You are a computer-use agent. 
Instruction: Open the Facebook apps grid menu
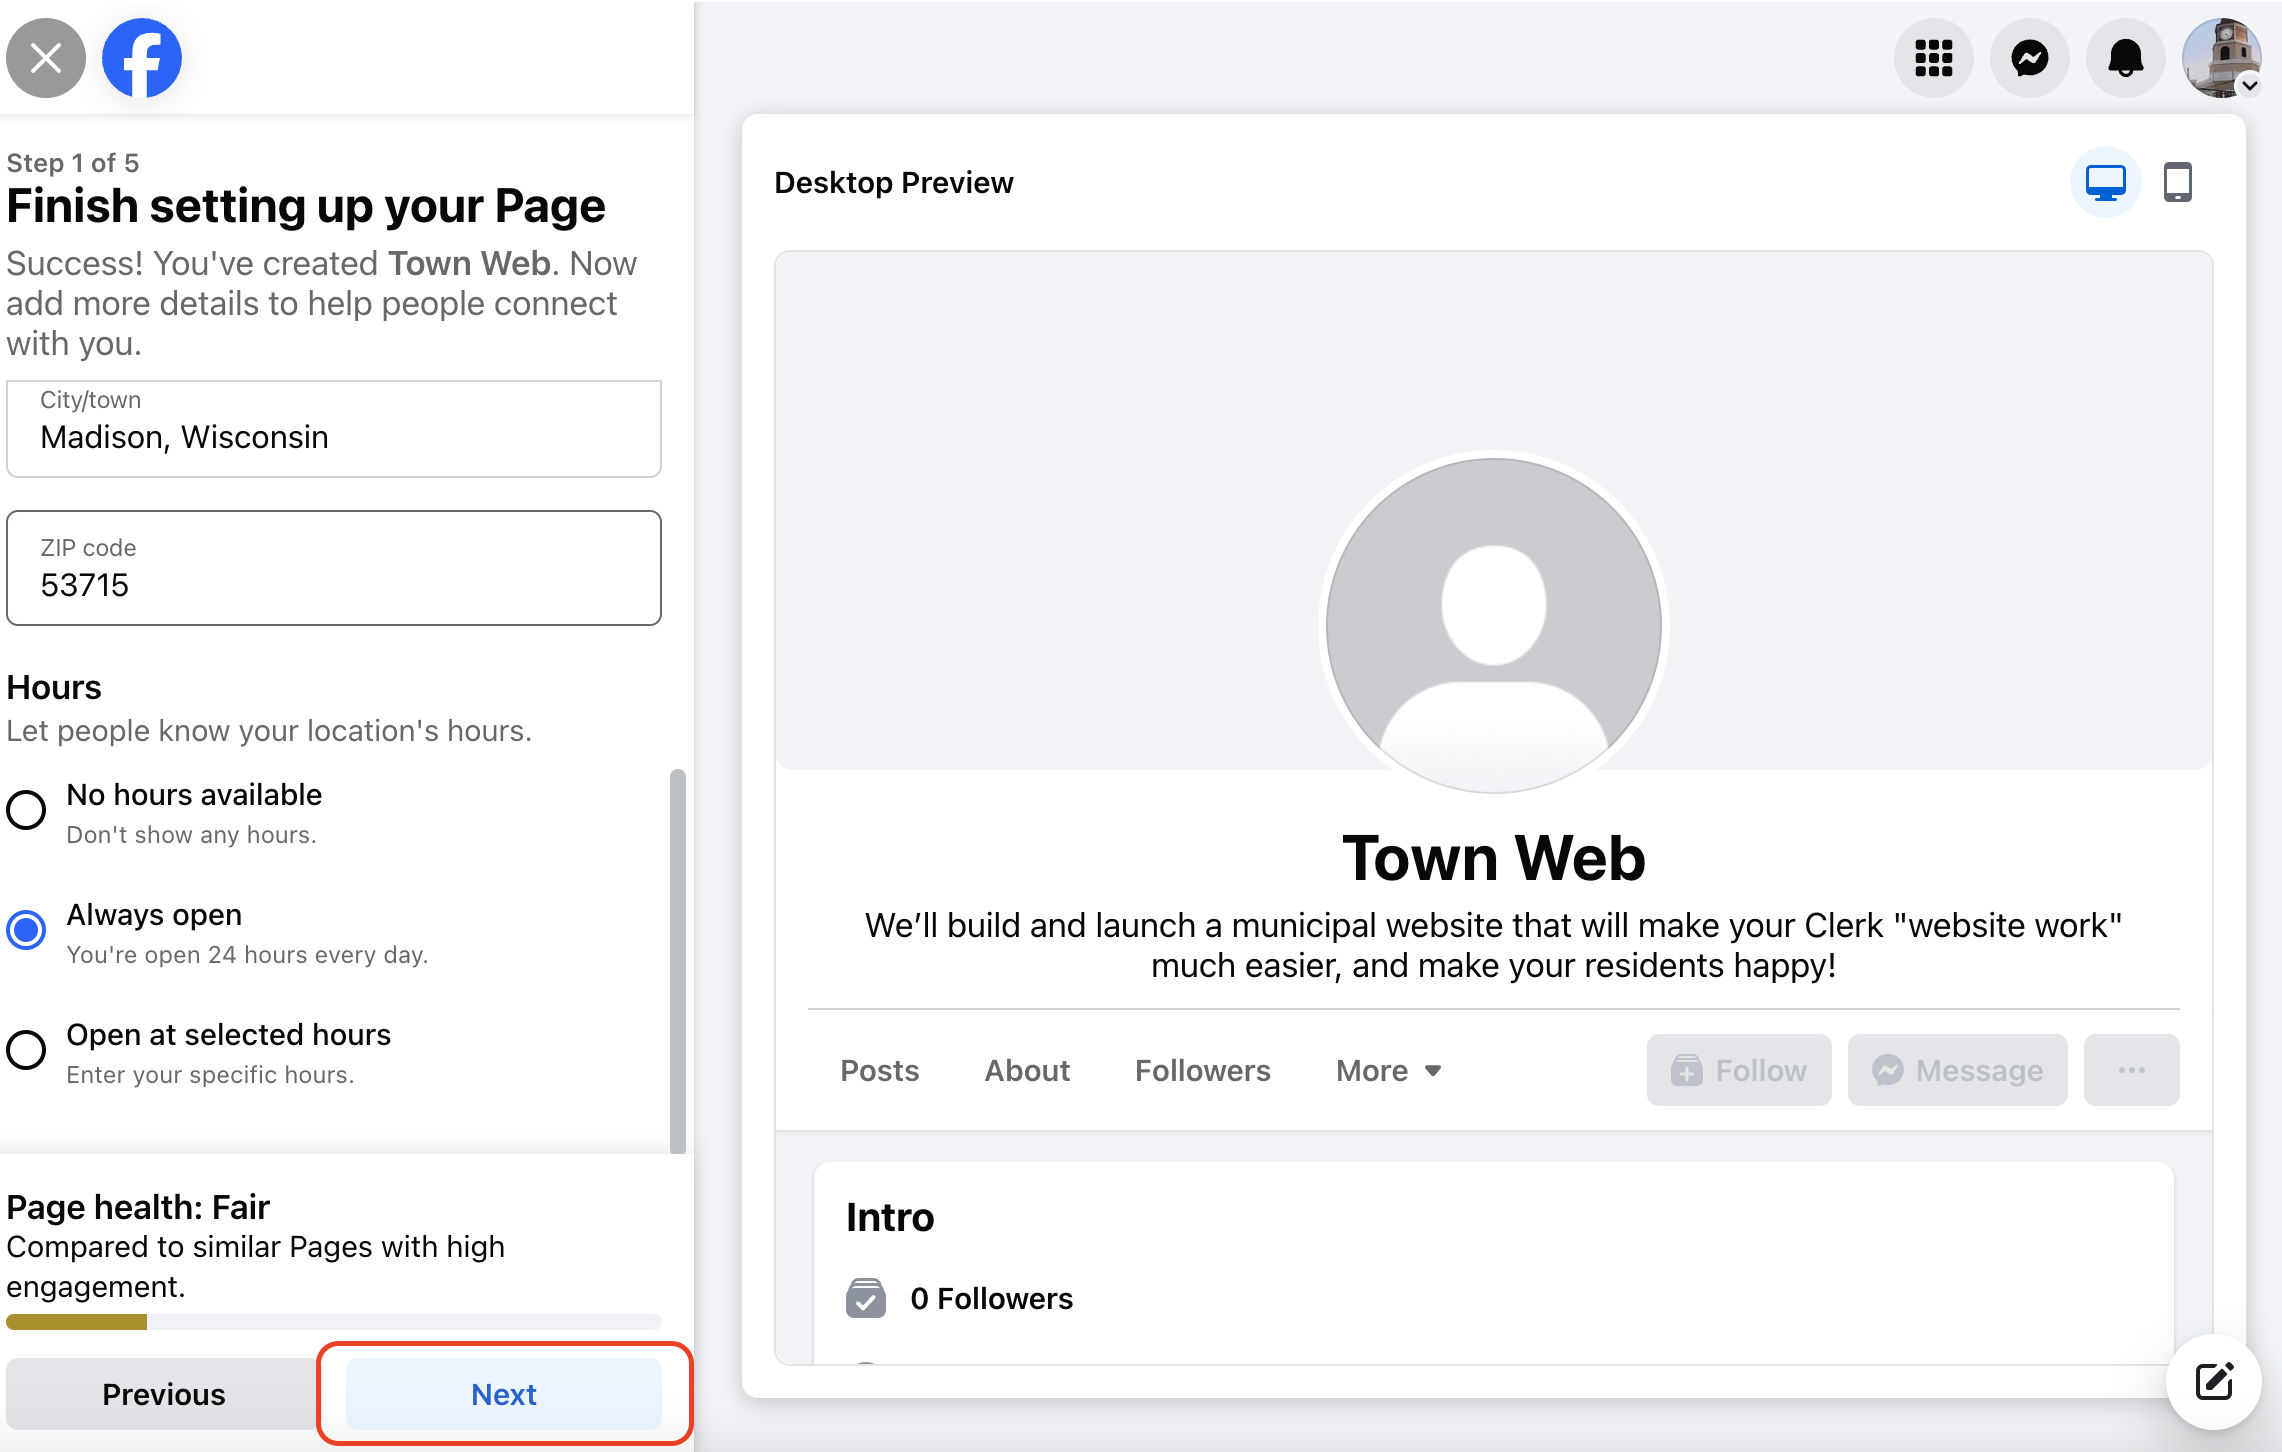point(1934,58)
